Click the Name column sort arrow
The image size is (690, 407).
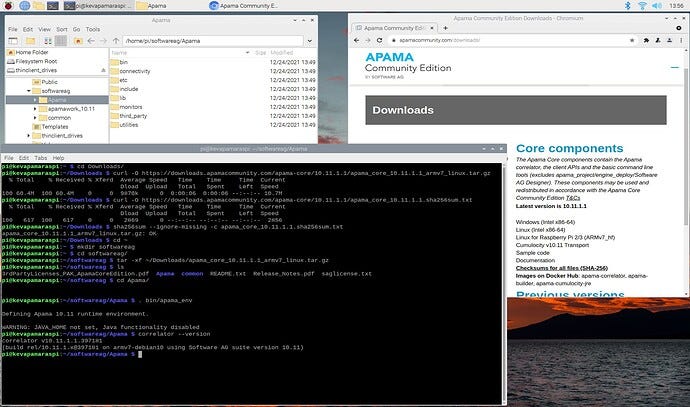(x=247, y=53)
